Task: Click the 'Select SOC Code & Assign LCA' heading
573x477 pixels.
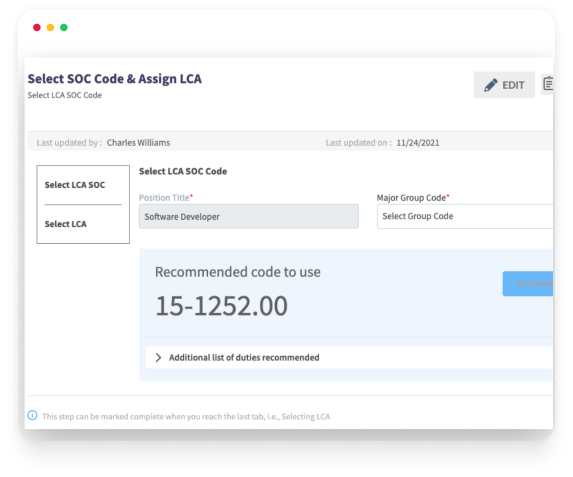Action: (115, 79)
